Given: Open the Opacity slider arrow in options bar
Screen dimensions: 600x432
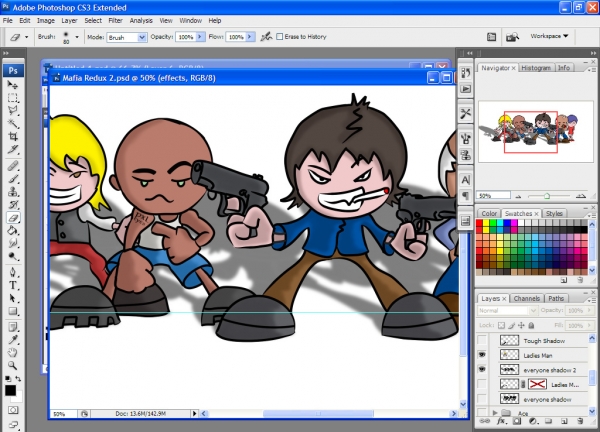Looking at the screenshot, I should 200,37.
